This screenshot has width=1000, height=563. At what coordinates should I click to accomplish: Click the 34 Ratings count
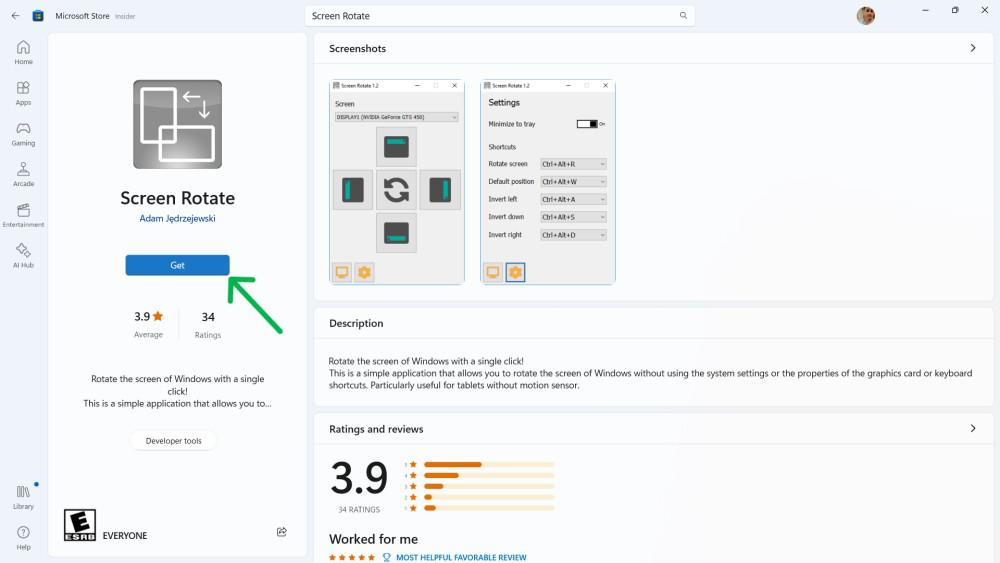(x=208, y=325)
